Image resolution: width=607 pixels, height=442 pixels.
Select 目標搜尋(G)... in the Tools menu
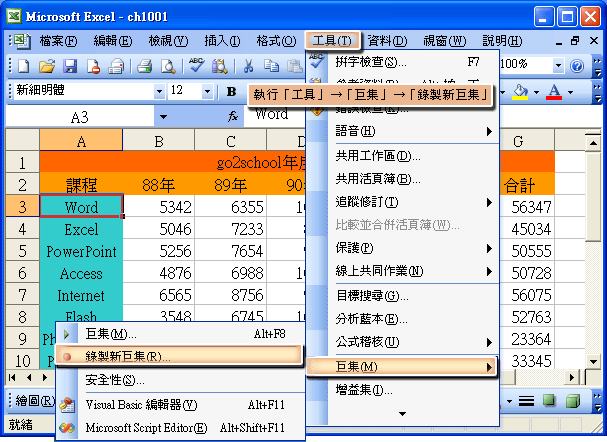(402, 296)
